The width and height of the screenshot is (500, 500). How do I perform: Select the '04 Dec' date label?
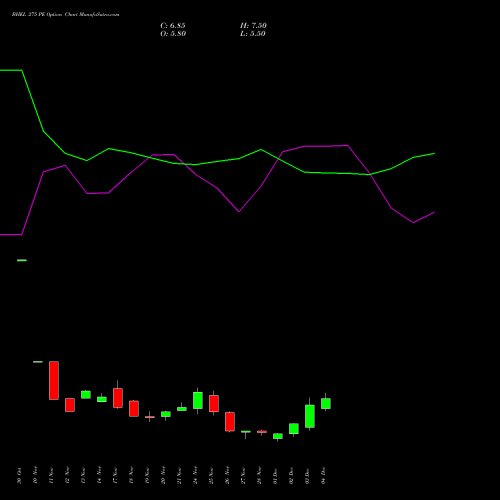tap(323, 476)
